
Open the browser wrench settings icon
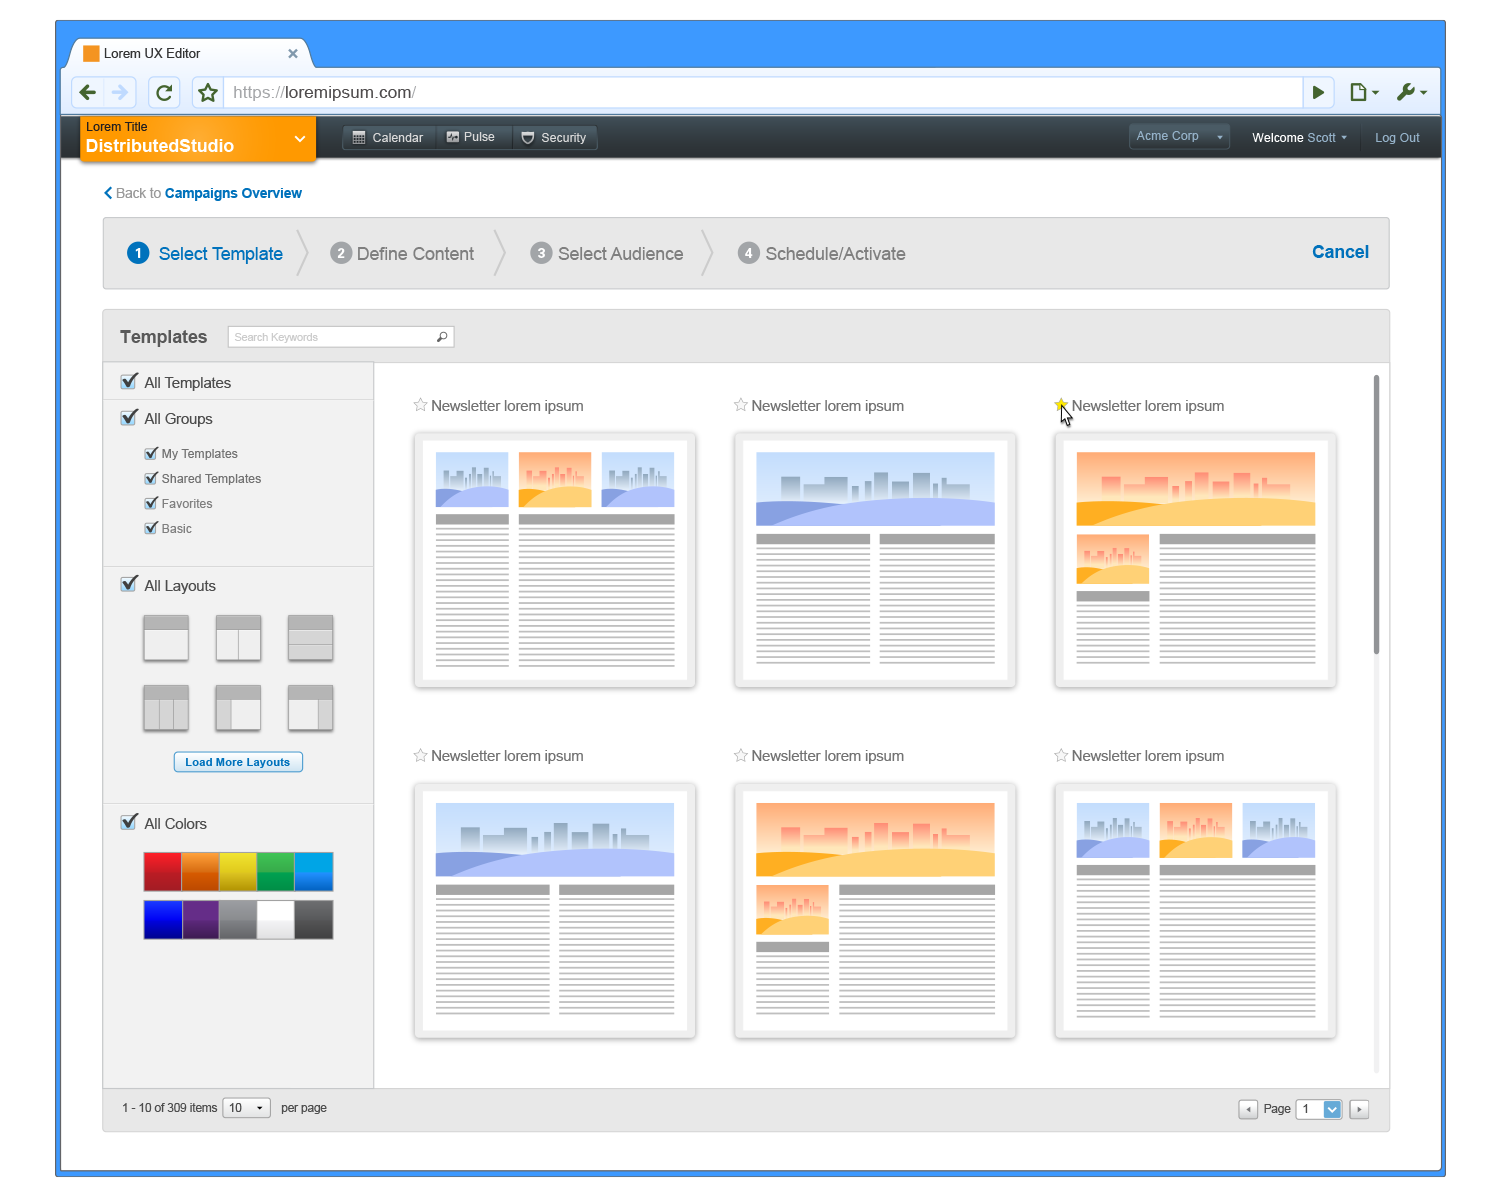[1411, 93]
